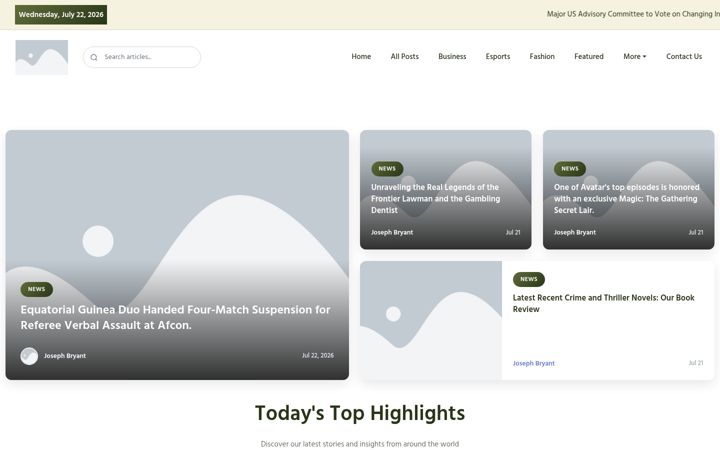Go to Contact Us page
This screenshot has height=450, width=720.
point(684,56)
